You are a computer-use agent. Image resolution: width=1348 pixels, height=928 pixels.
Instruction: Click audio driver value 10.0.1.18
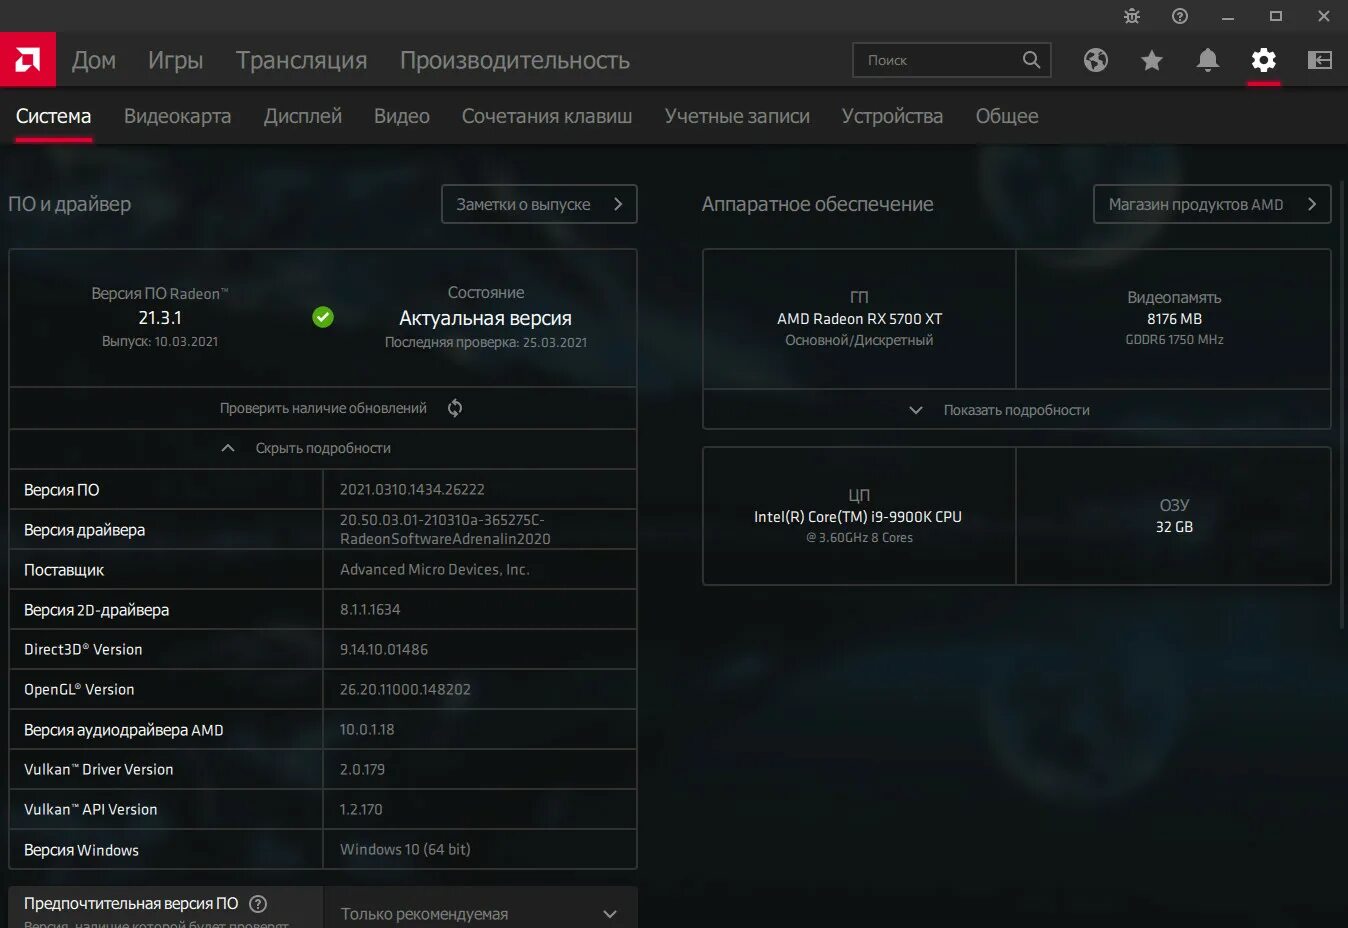(x=367, y=729)
